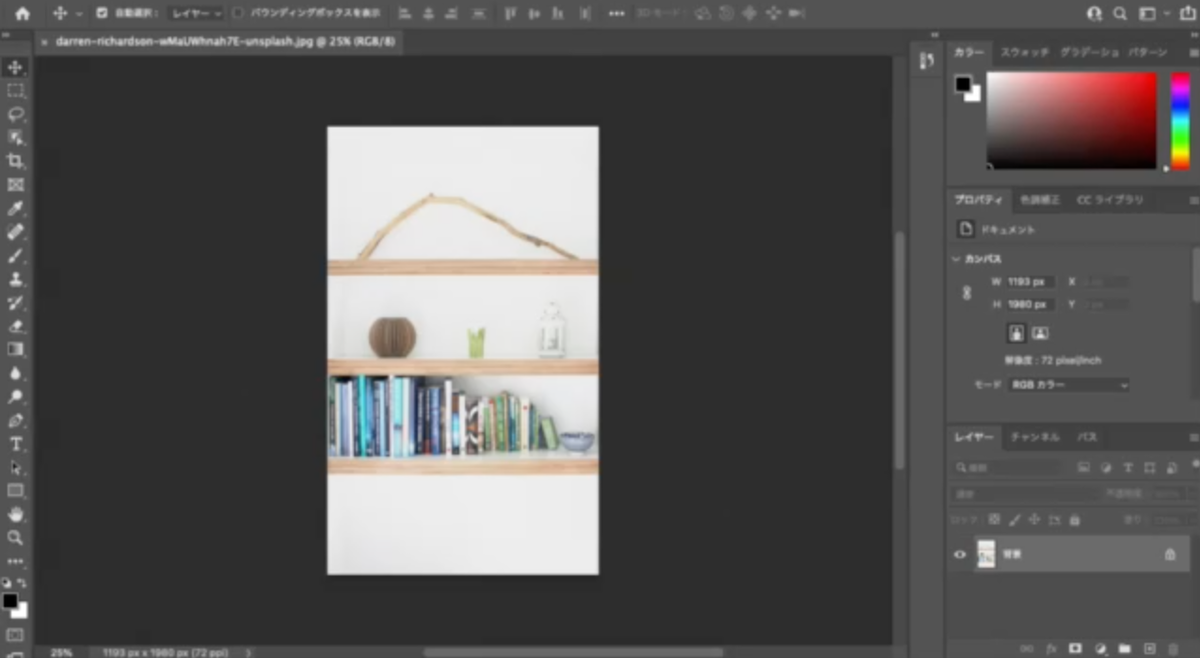Select the Crop tool
This screenshot has height=658, width=1200.
tap(15, 161)
